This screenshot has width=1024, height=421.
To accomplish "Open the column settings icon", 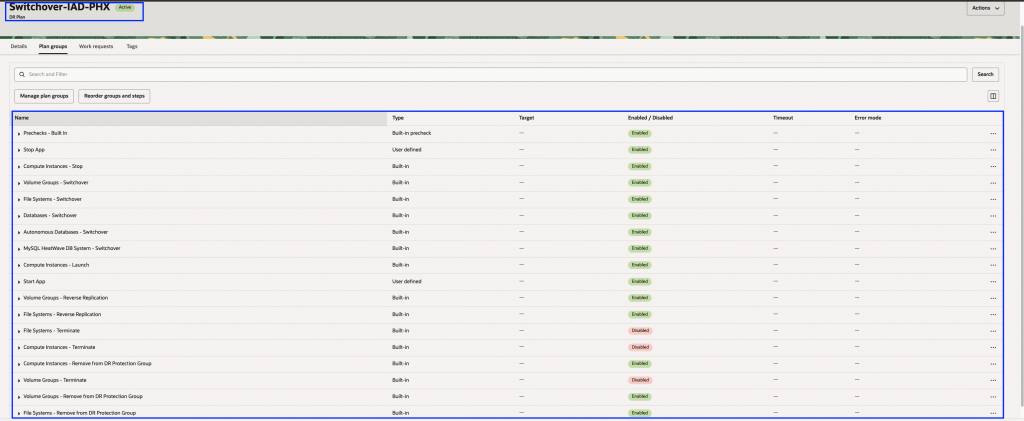I will pyautogui.click(x=993, y=96).
